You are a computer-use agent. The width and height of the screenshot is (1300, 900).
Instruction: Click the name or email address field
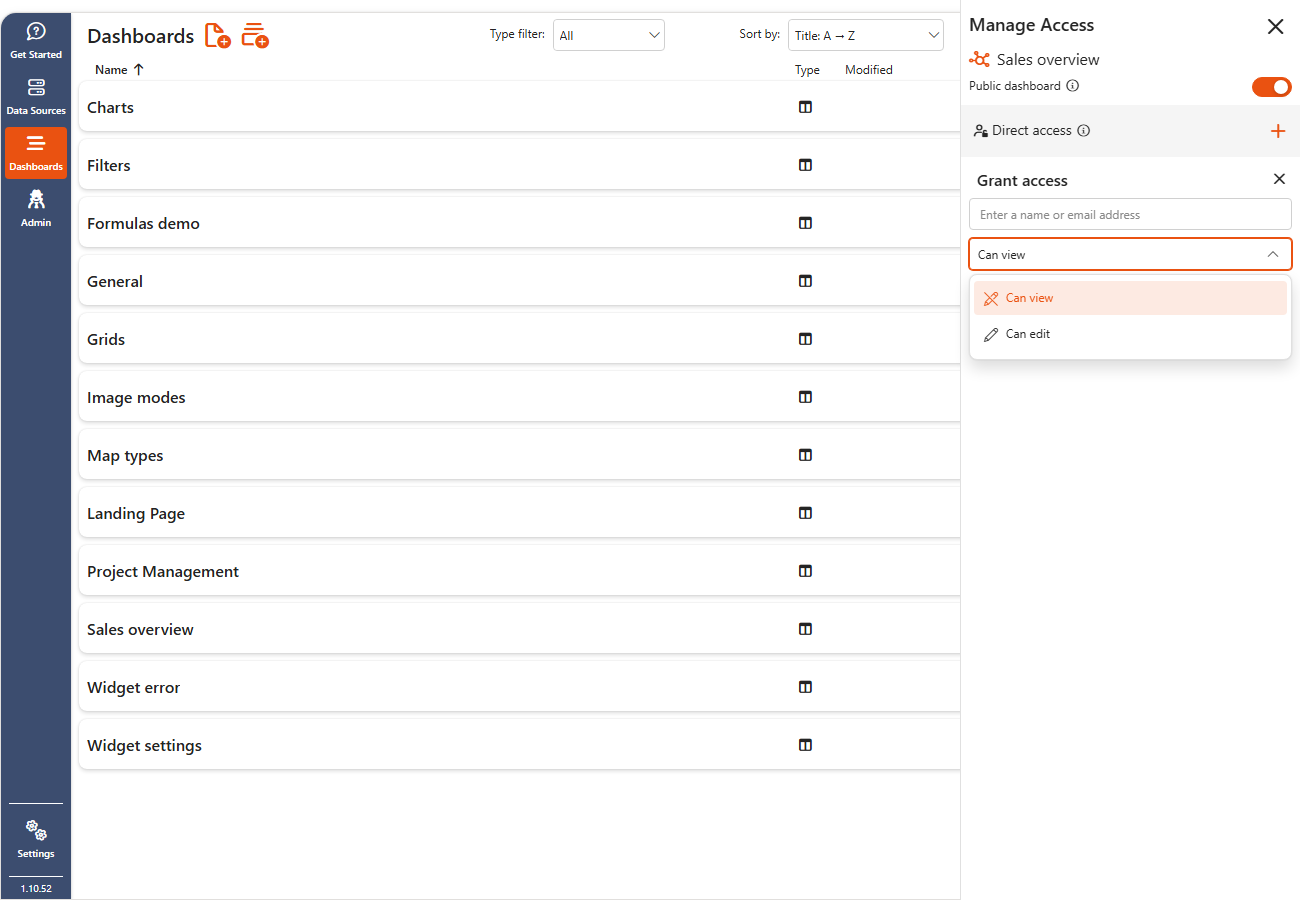[1130, 214]
